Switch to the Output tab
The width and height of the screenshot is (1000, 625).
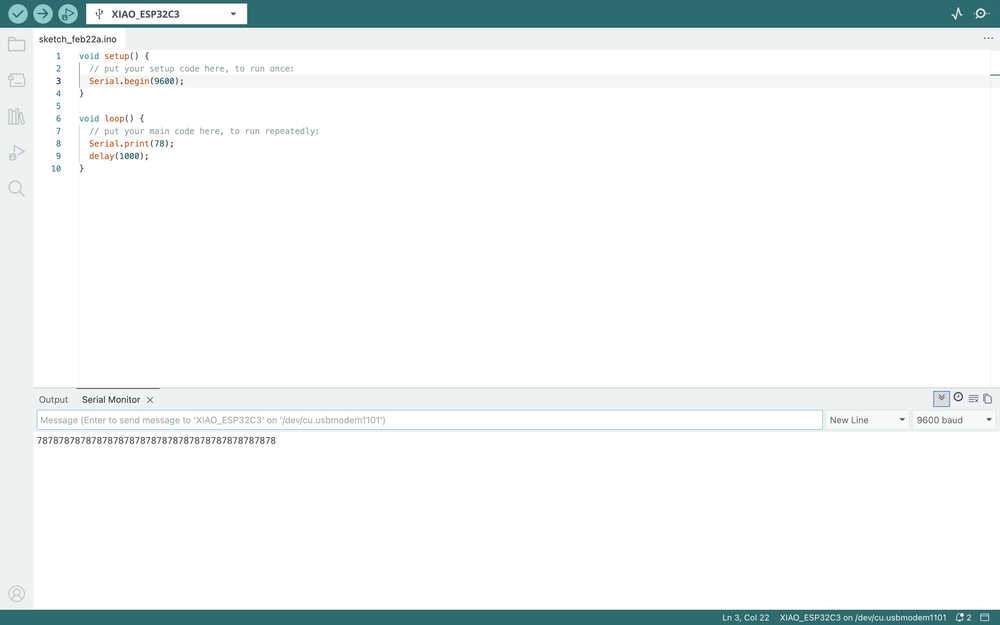click(54, 399)
